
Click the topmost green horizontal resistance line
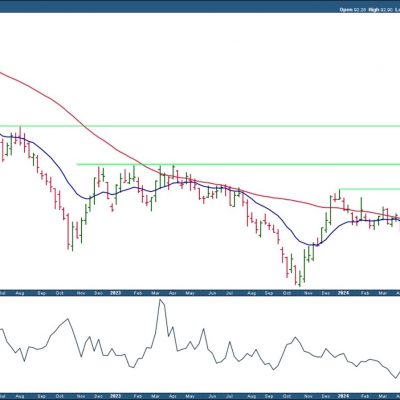(200, 126)
